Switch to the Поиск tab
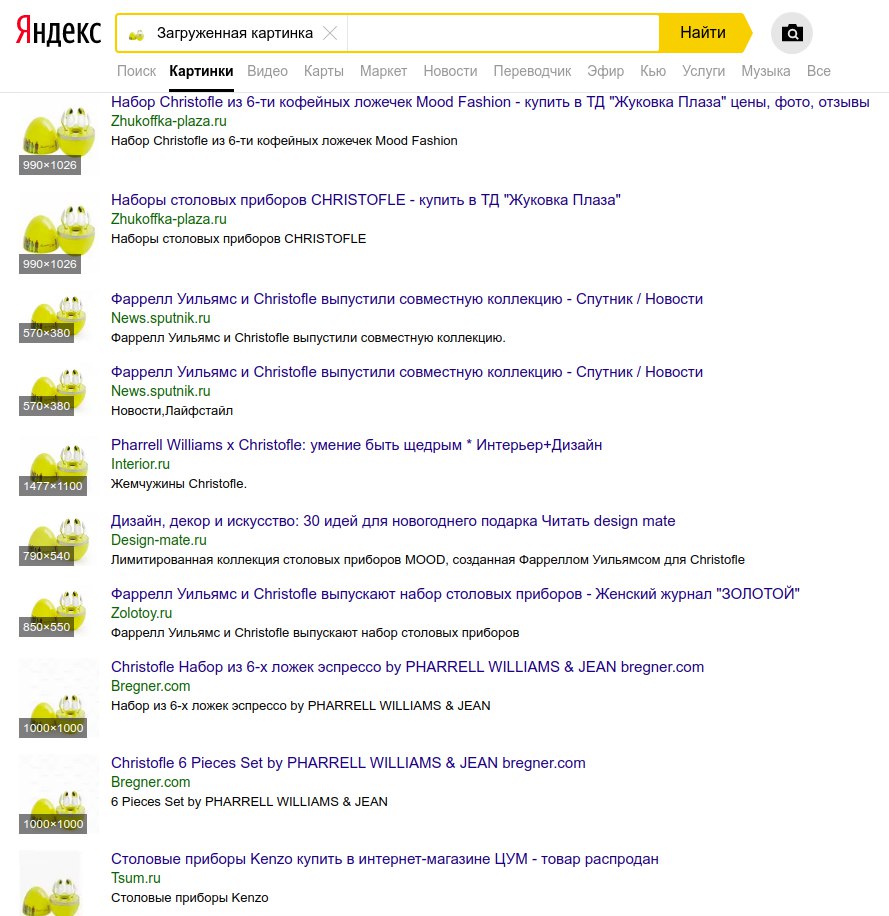The width and height of the screenshot is (889, 916). click(x=136, y=71)
